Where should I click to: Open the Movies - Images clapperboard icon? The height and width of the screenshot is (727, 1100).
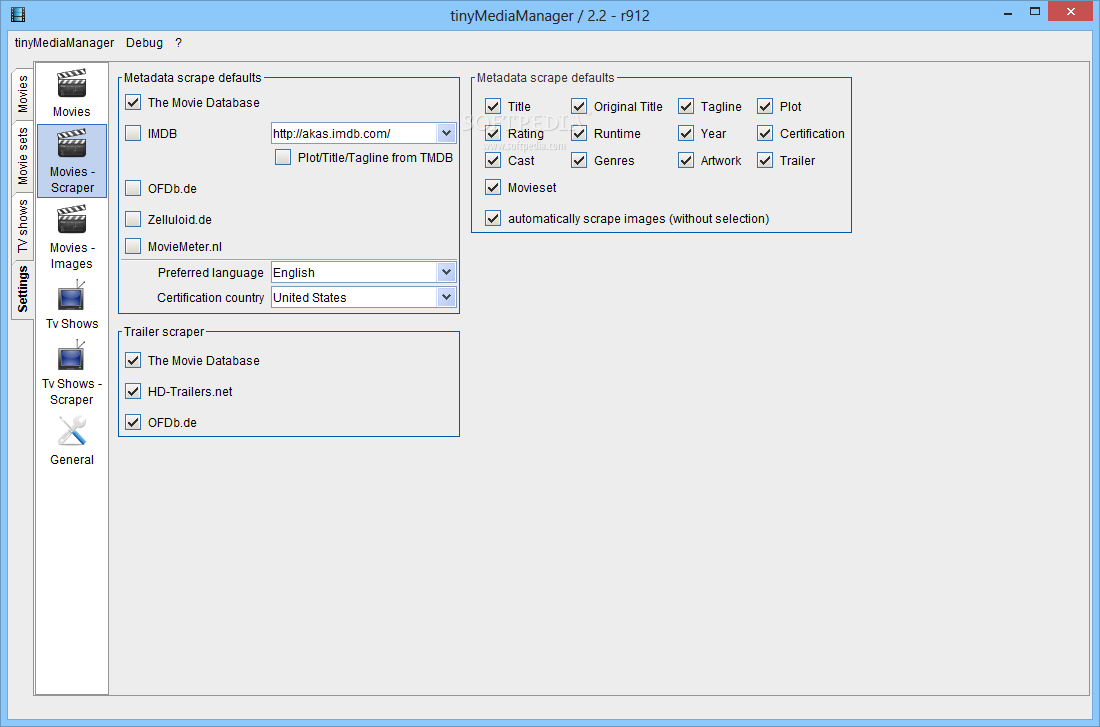pos(72,220)
